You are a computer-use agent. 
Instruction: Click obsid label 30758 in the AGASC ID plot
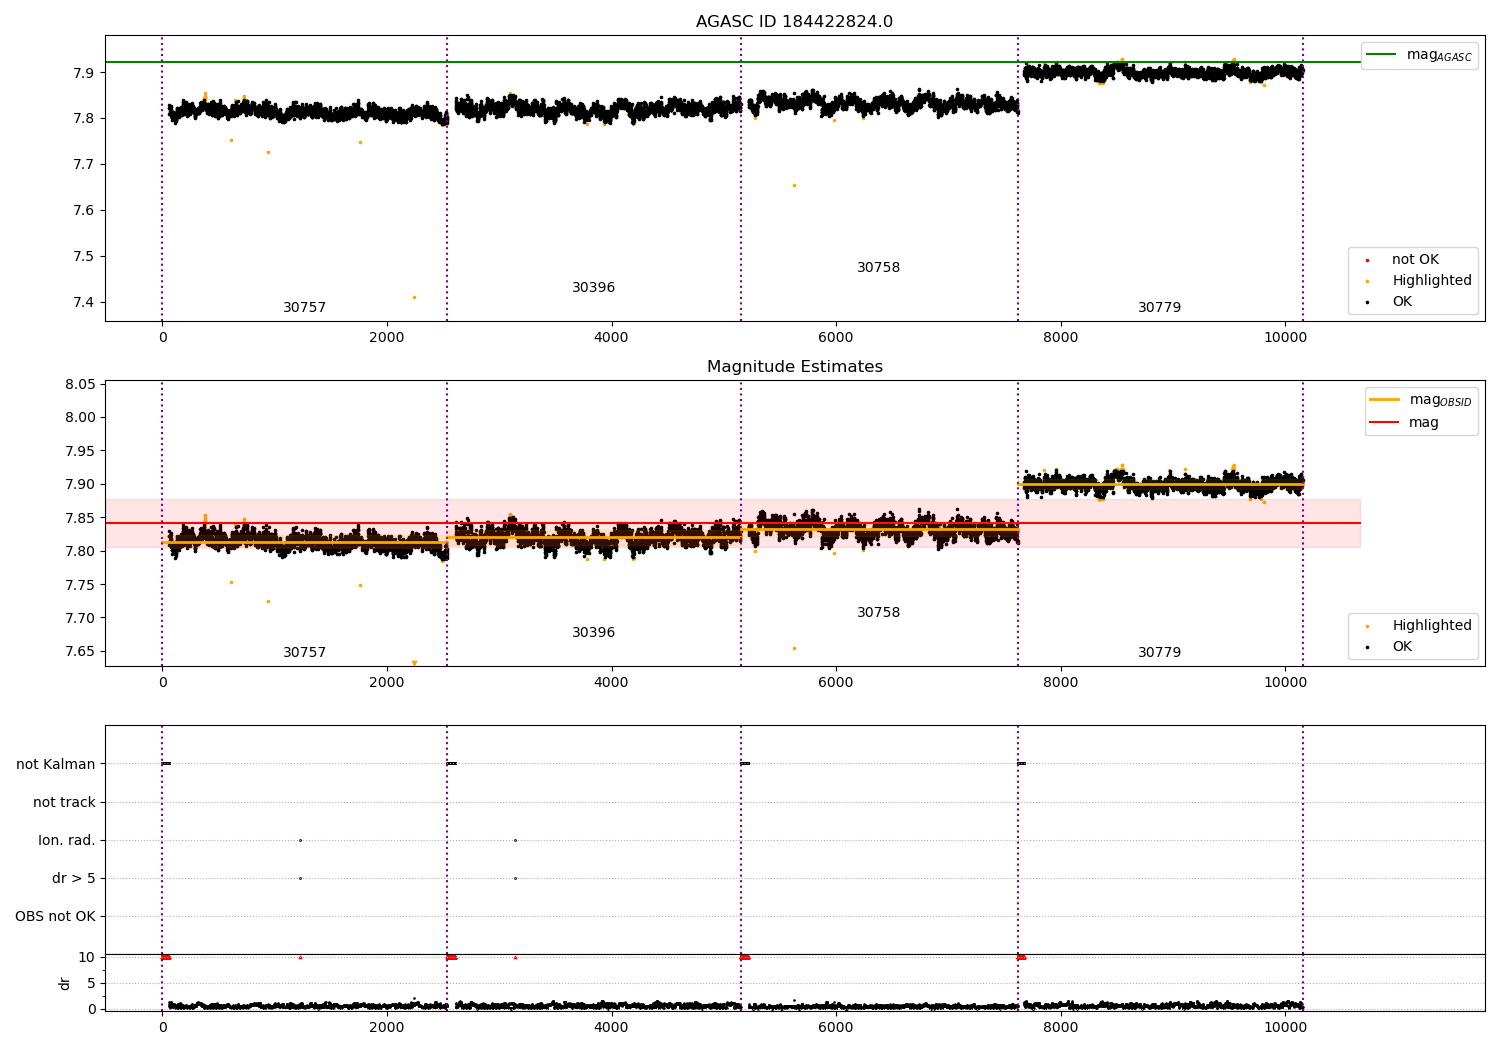click(x=878, y=268)
